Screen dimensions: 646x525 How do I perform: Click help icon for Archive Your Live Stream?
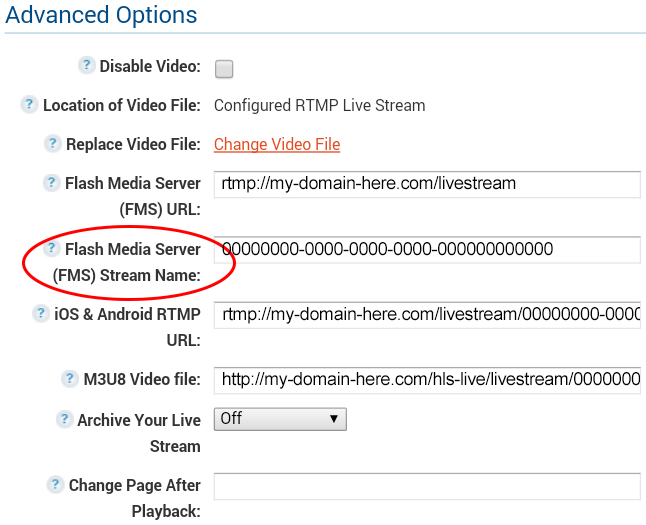64,419
